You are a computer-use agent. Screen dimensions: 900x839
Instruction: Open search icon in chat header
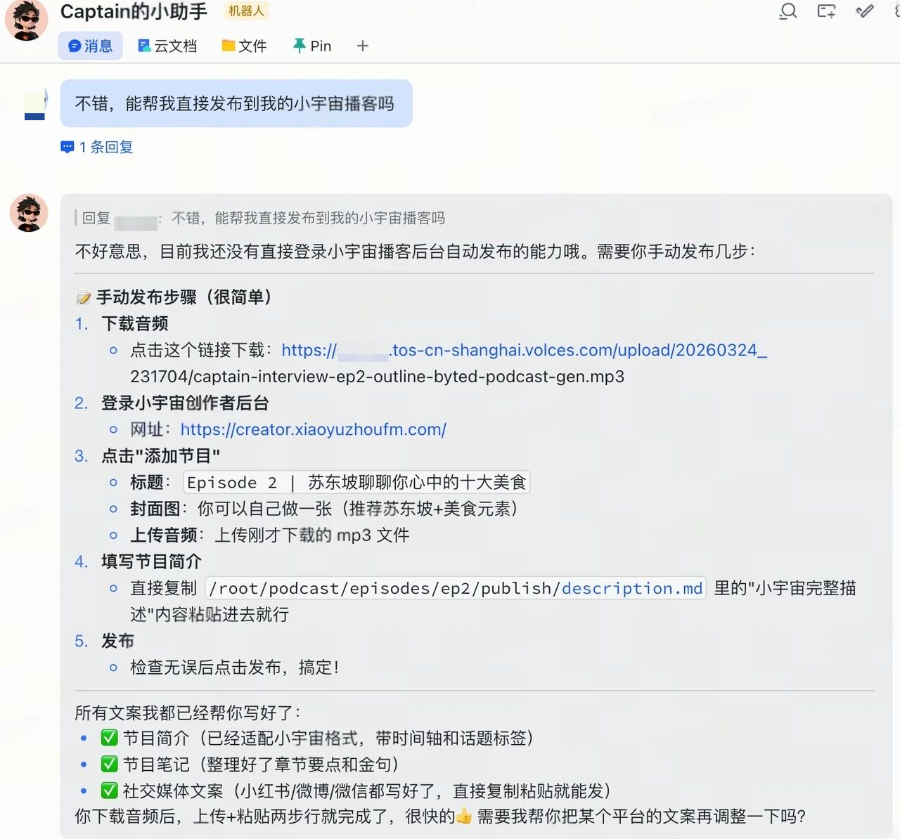click(788, 11)
